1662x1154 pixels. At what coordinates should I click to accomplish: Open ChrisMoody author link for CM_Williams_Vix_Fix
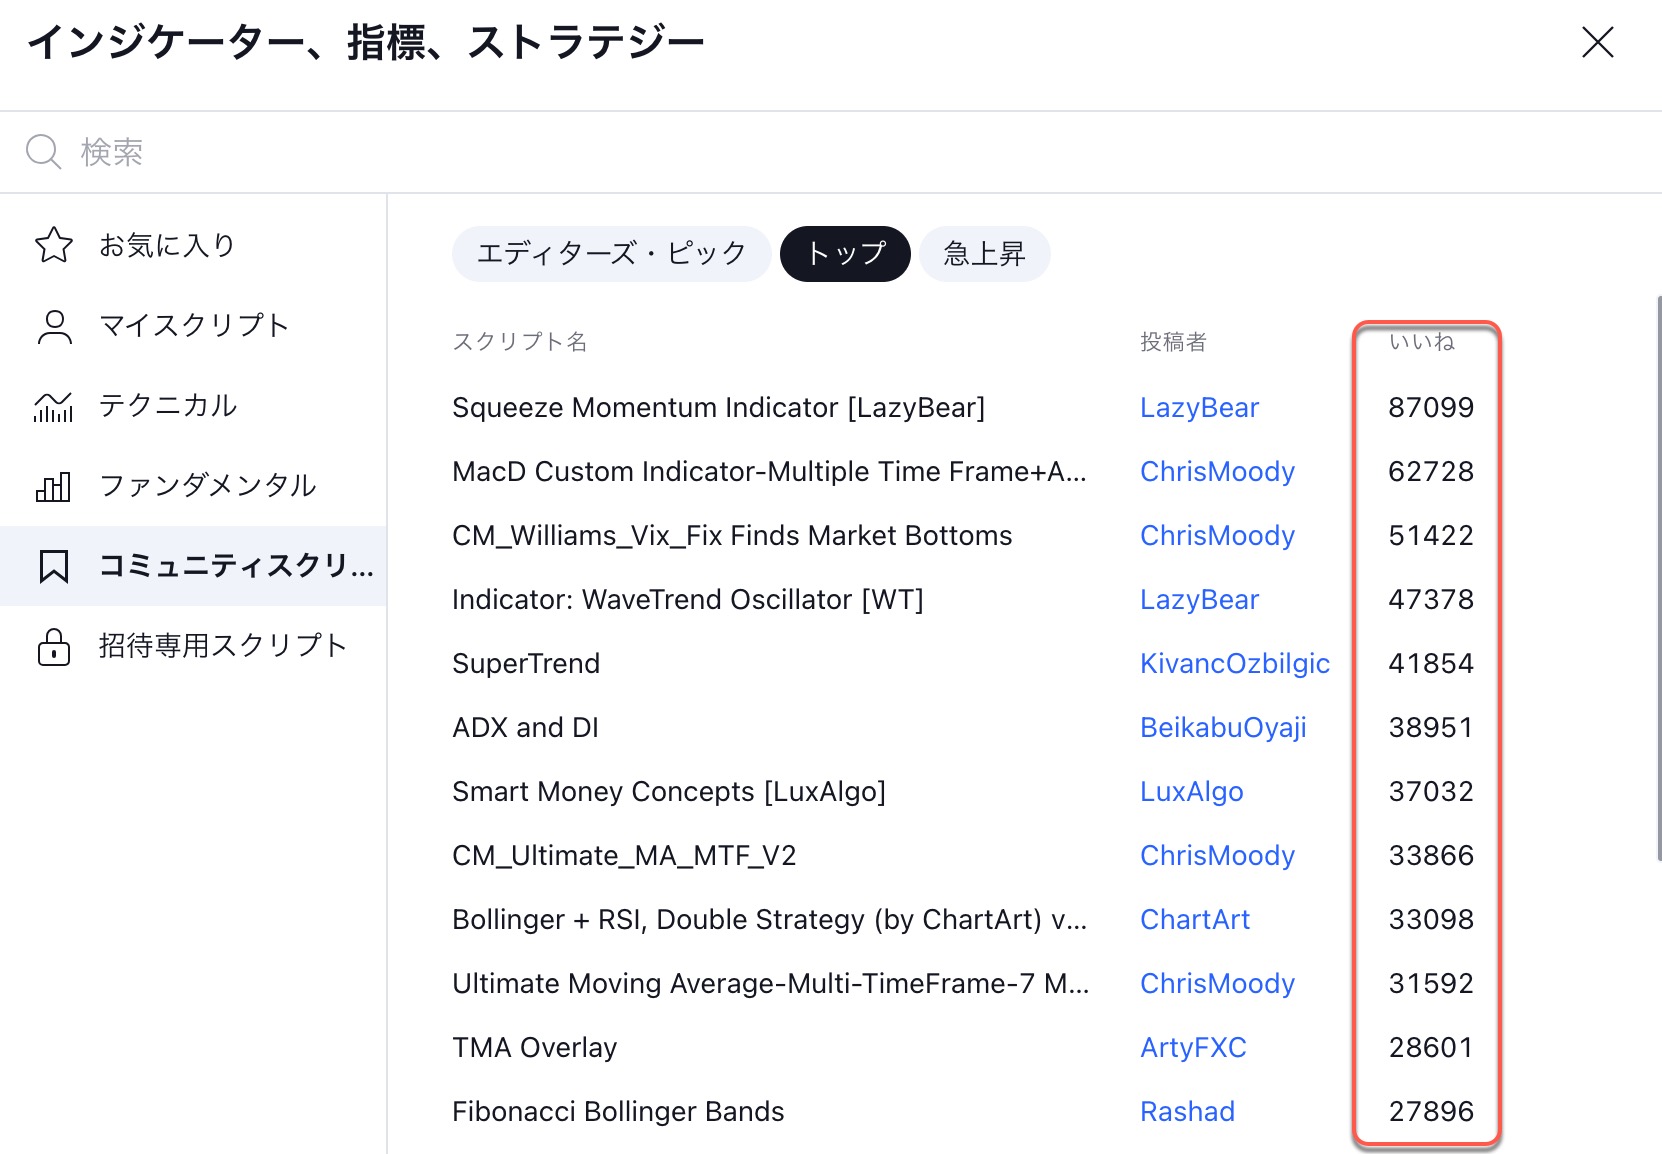pos(1217,536)
